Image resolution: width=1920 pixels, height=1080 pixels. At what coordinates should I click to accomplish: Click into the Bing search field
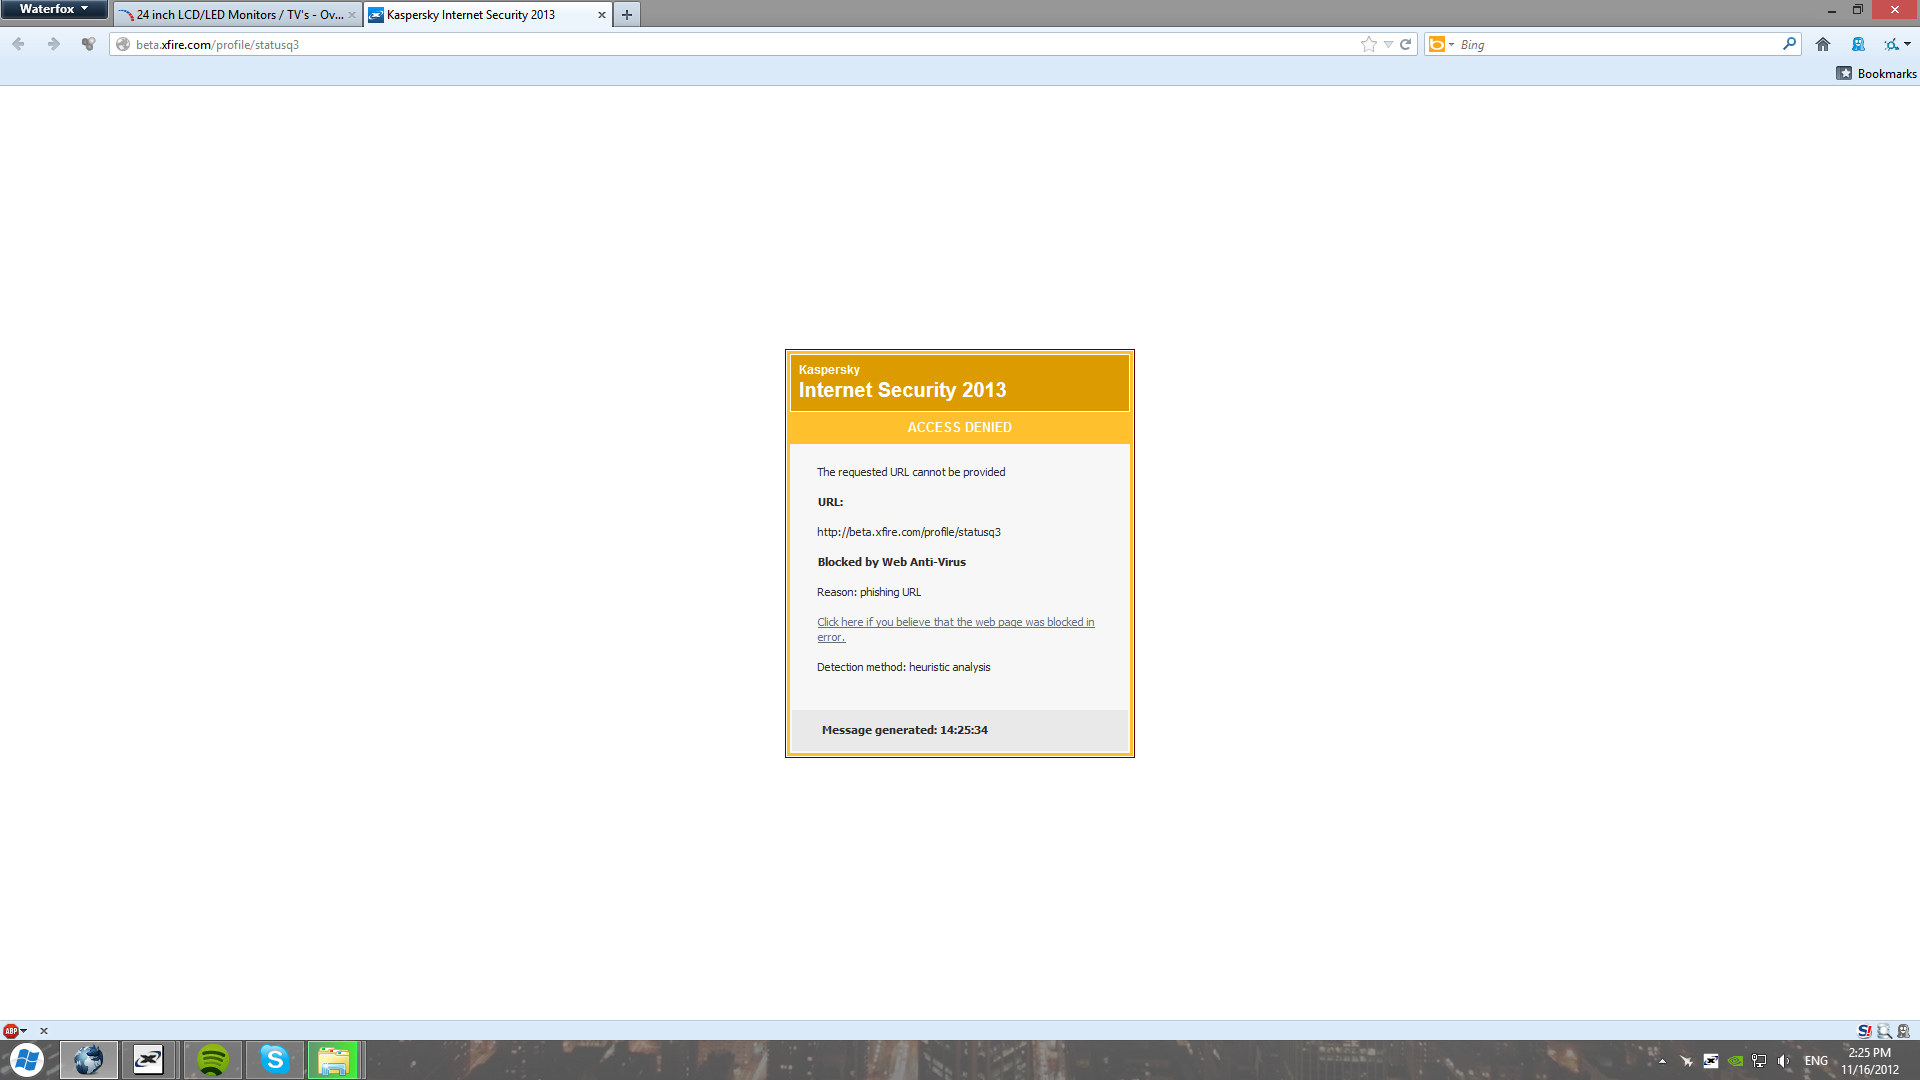click(x=1618, y=44)
